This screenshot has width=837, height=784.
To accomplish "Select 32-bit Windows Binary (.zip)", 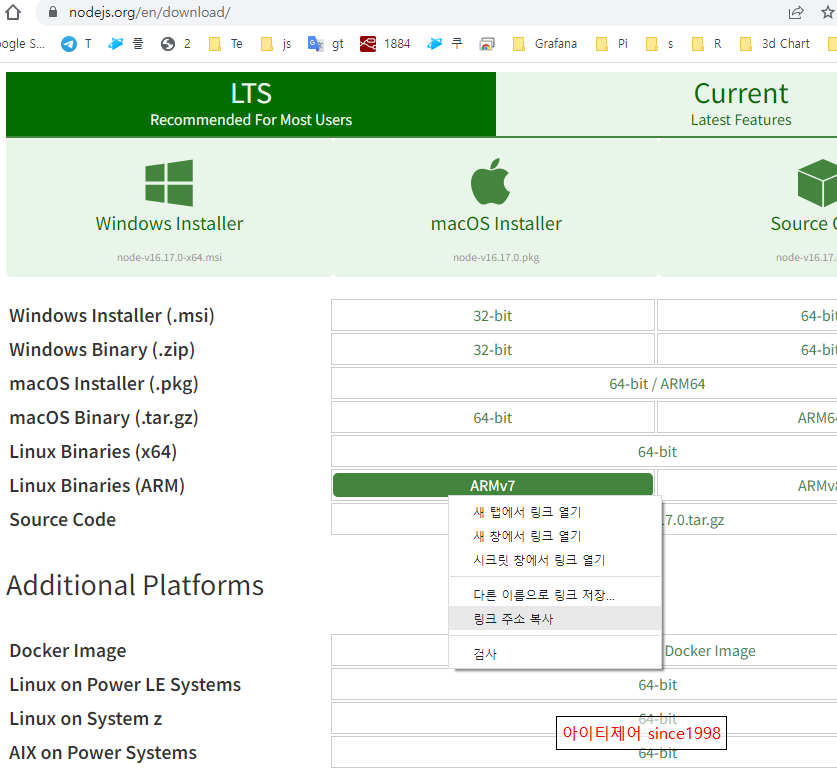I will 493,350.
